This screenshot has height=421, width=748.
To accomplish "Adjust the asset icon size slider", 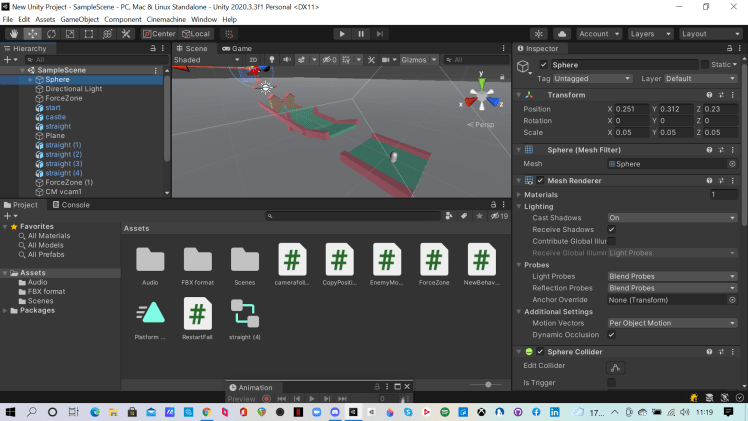I will [x=487, y=384].
